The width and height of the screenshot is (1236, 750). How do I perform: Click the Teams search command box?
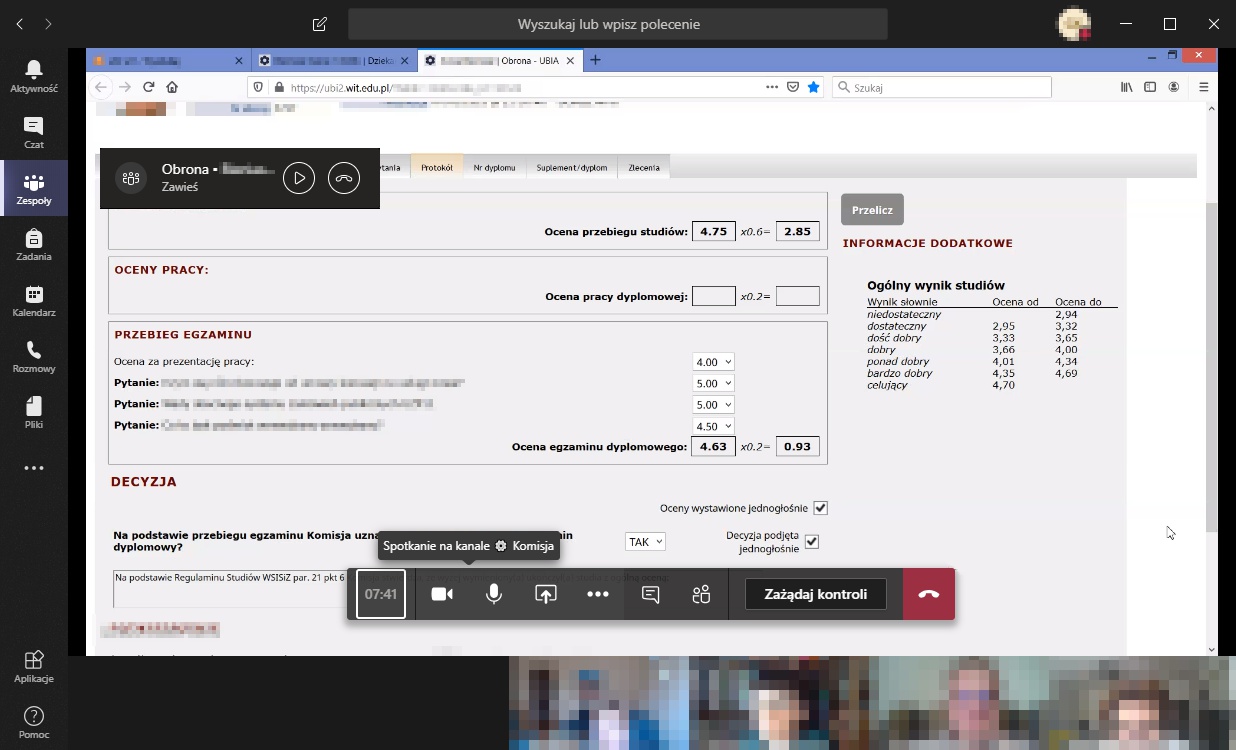tap(617, 24)
